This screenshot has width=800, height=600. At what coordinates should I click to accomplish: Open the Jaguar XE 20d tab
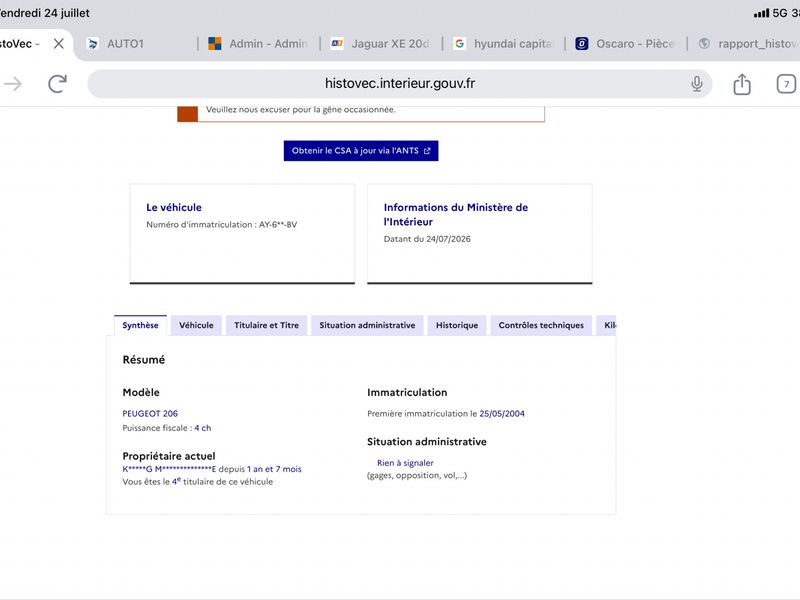[381, 44]
